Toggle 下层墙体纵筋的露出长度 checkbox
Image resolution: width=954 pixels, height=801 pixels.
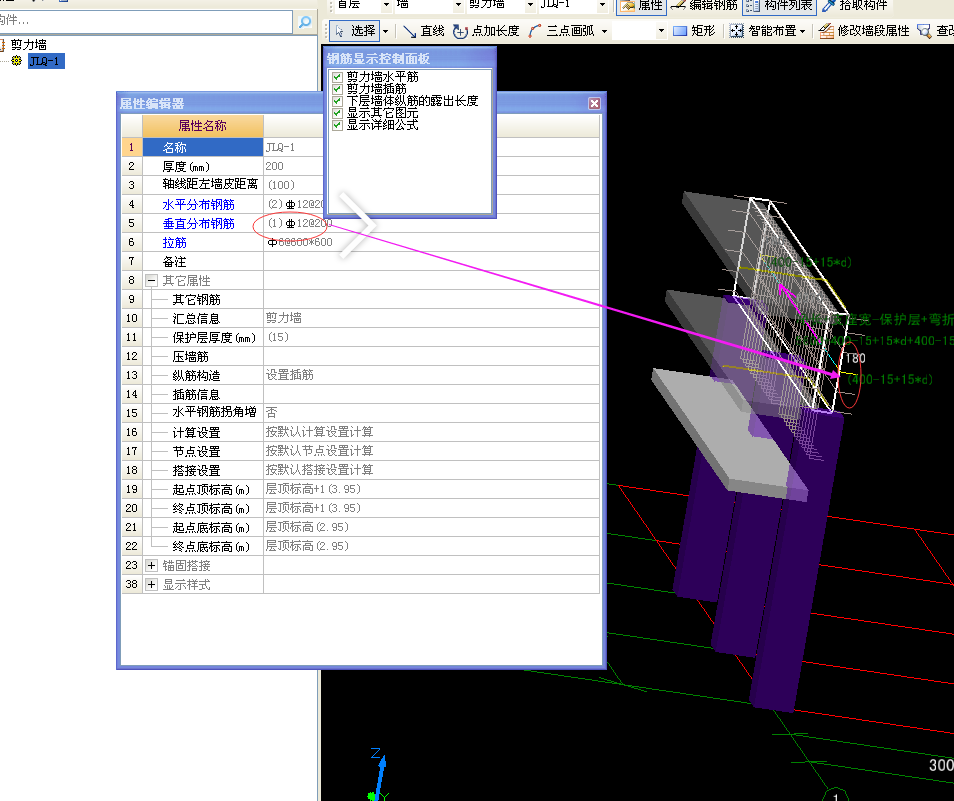[x=337, y=101]
